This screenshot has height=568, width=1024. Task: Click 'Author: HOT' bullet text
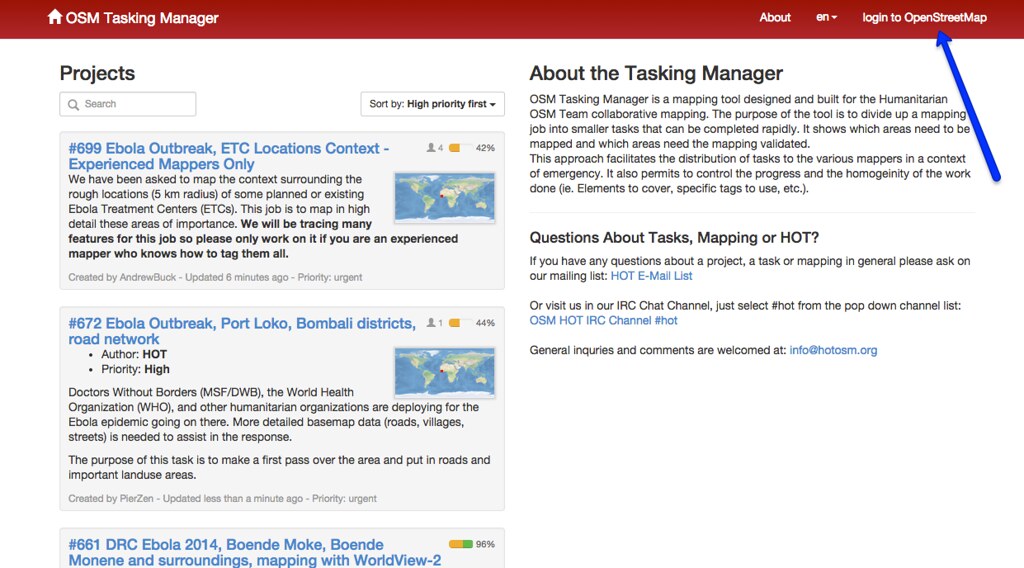[134, 355]
